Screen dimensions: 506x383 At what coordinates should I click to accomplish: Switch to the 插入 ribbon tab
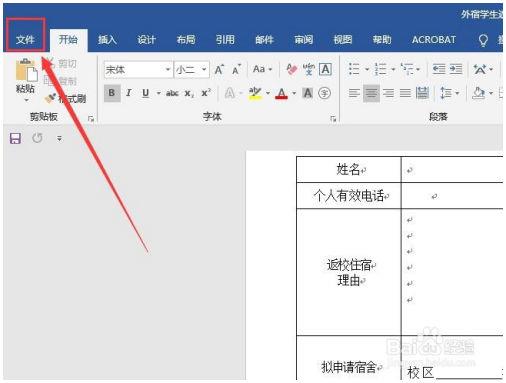107,40
